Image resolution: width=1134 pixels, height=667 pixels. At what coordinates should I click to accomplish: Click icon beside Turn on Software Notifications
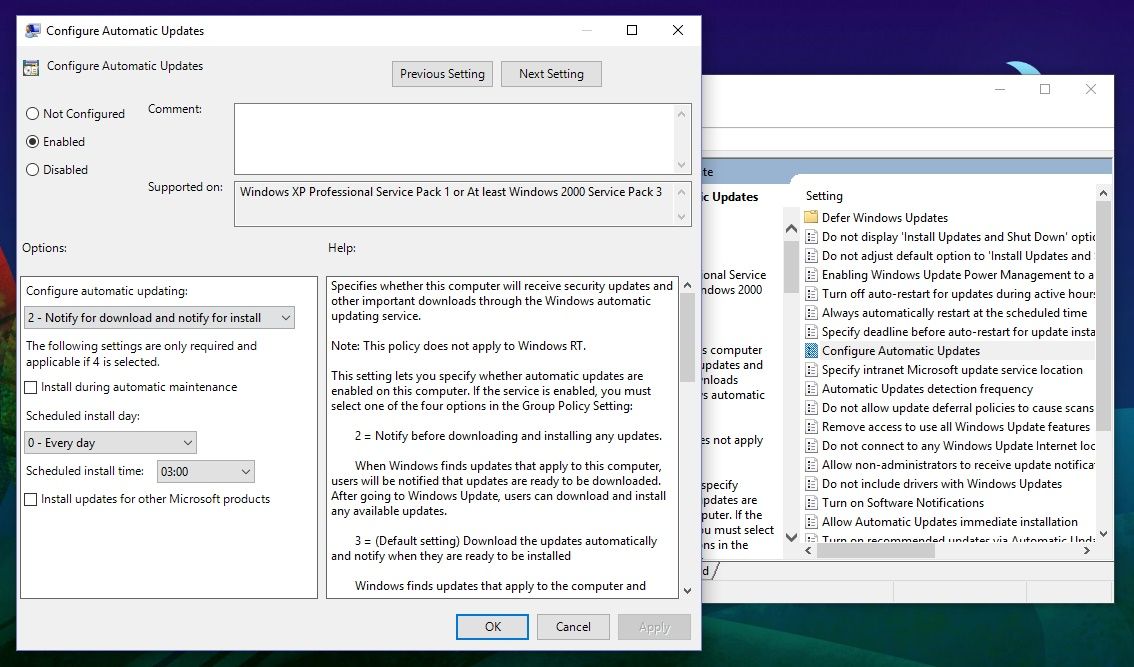point(811,503)
